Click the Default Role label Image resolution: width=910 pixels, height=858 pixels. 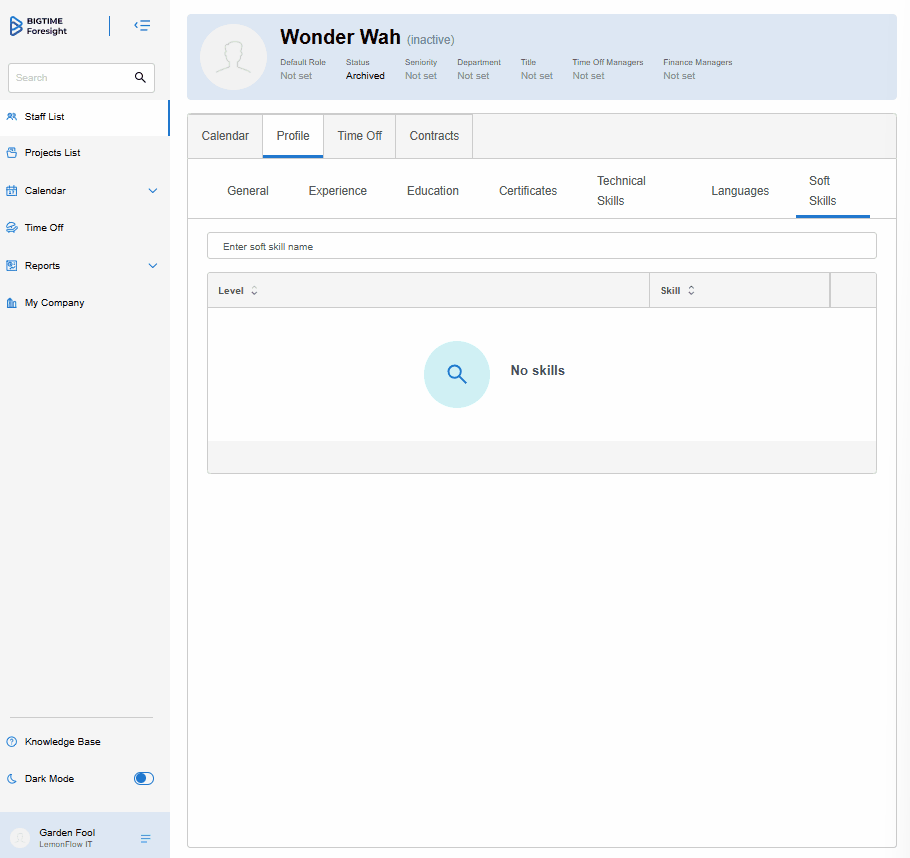click(303, 62)
